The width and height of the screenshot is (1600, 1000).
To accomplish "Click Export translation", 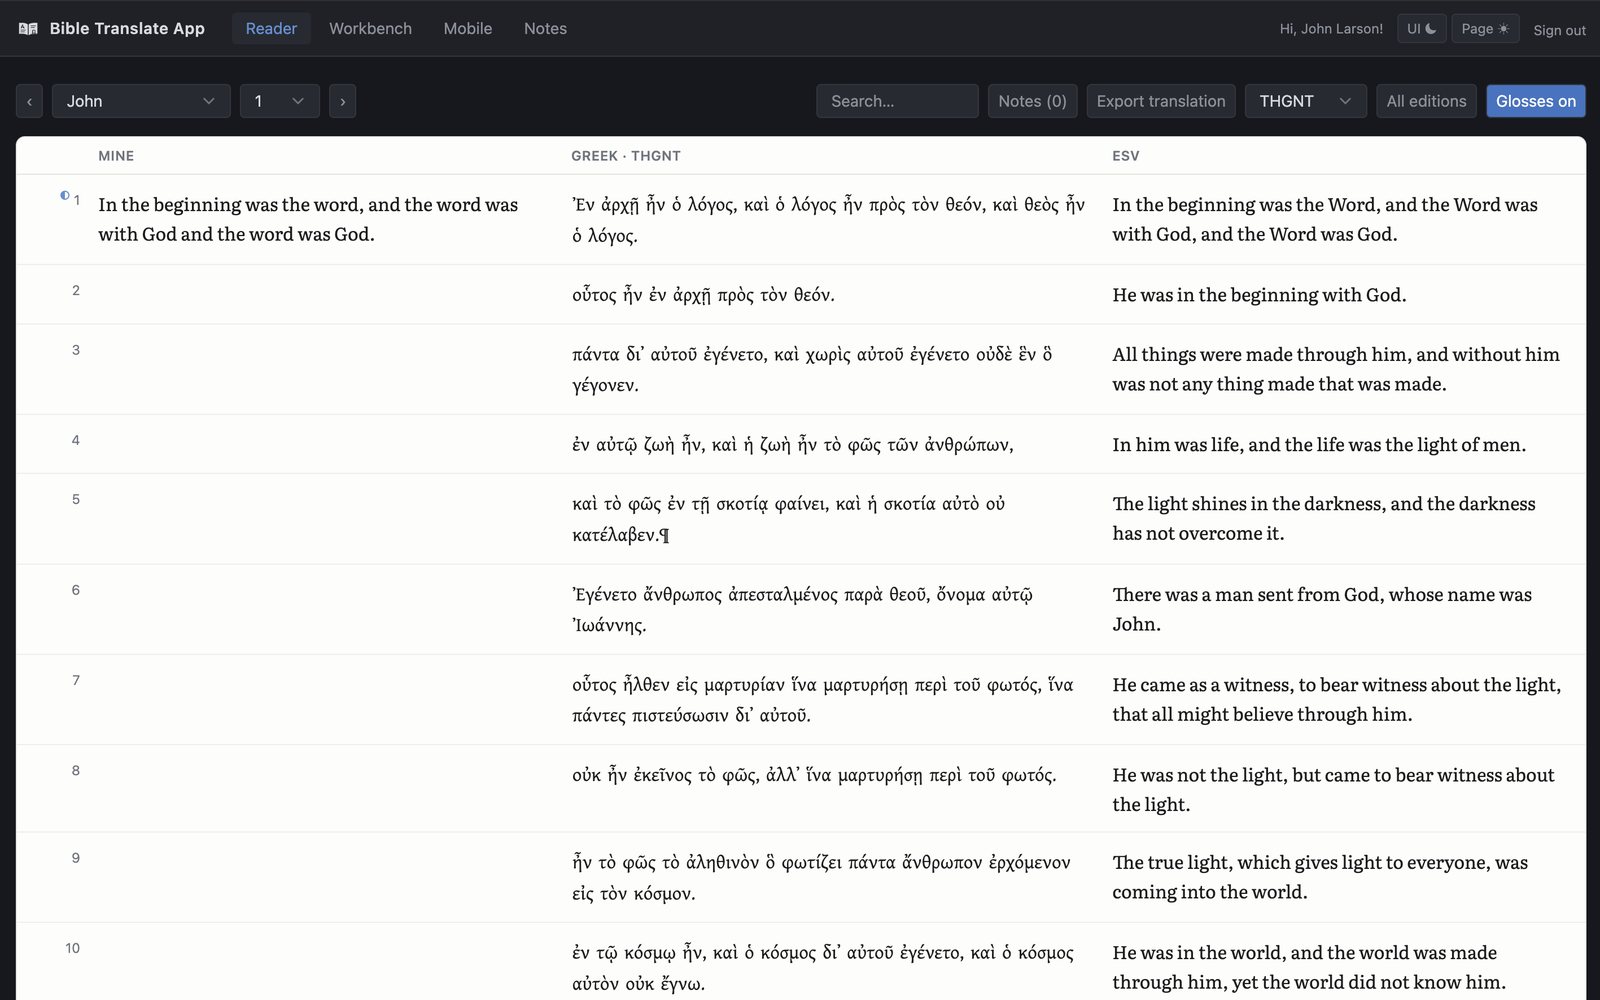I will pyautogui.click(x=1161, y=101).
